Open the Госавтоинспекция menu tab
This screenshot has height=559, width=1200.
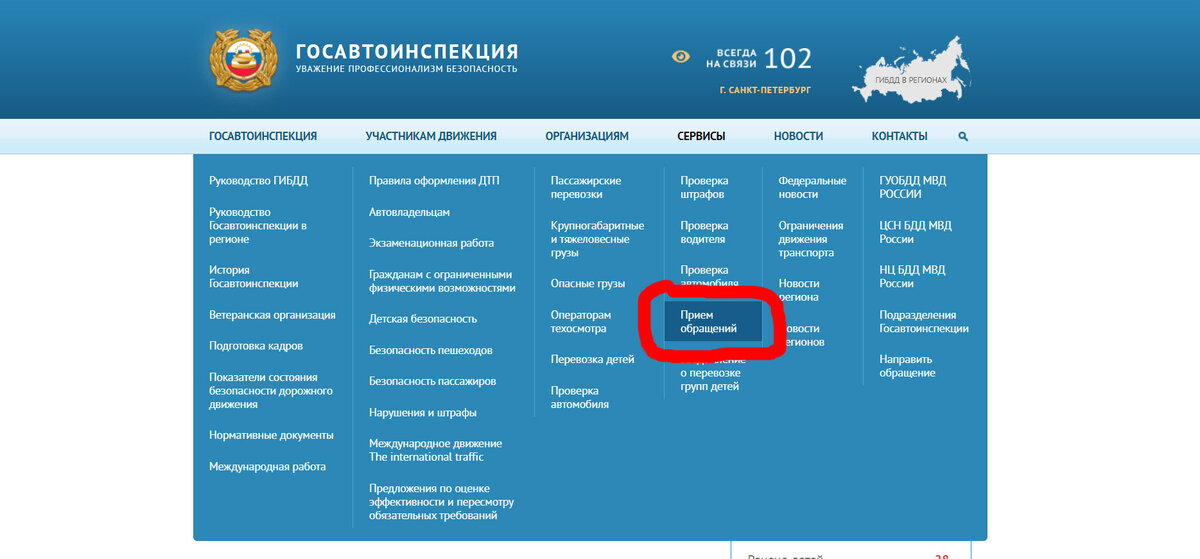263,136
